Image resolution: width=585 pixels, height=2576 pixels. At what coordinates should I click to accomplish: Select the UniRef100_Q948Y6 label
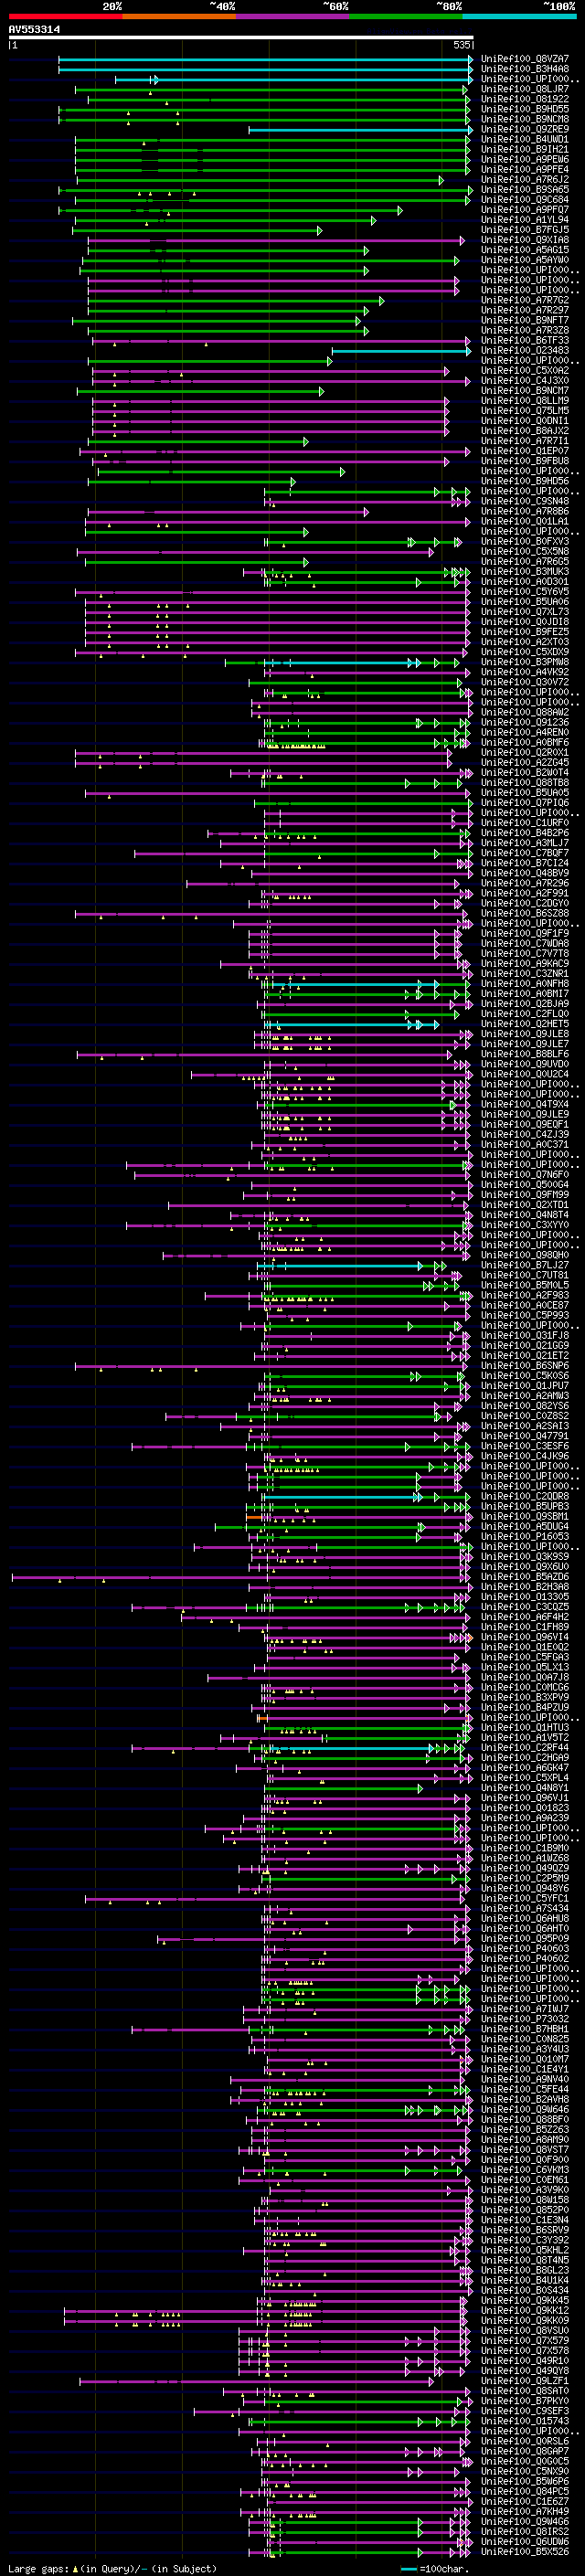point(524,1889)
